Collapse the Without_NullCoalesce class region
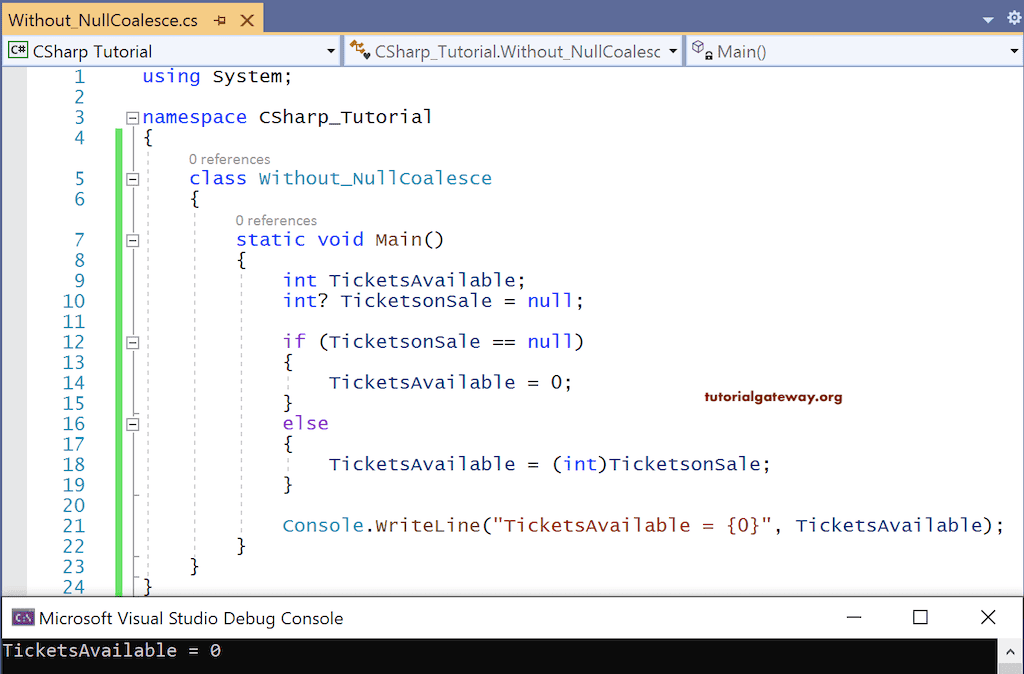This screenshot has width=1024, height=674. [131, 178]
